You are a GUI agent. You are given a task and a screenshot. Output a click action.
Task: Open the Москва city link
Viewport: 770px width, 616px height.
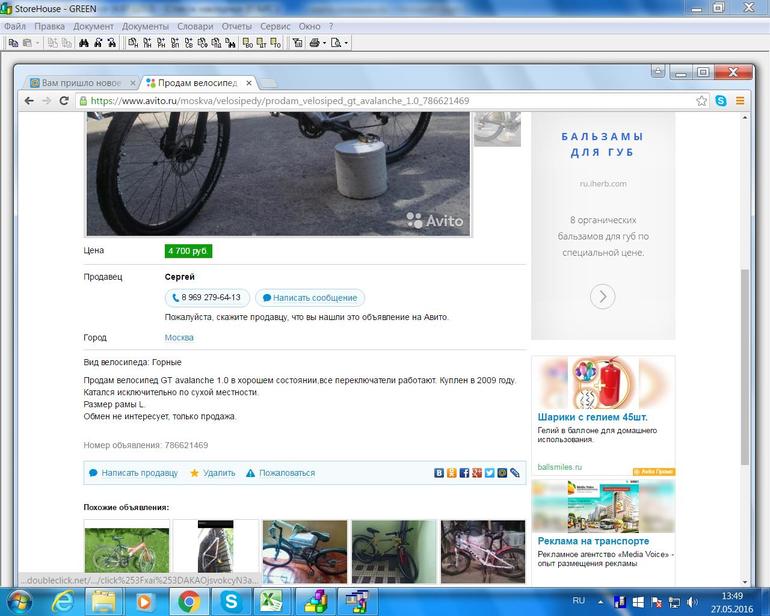[x=179, y=338]
